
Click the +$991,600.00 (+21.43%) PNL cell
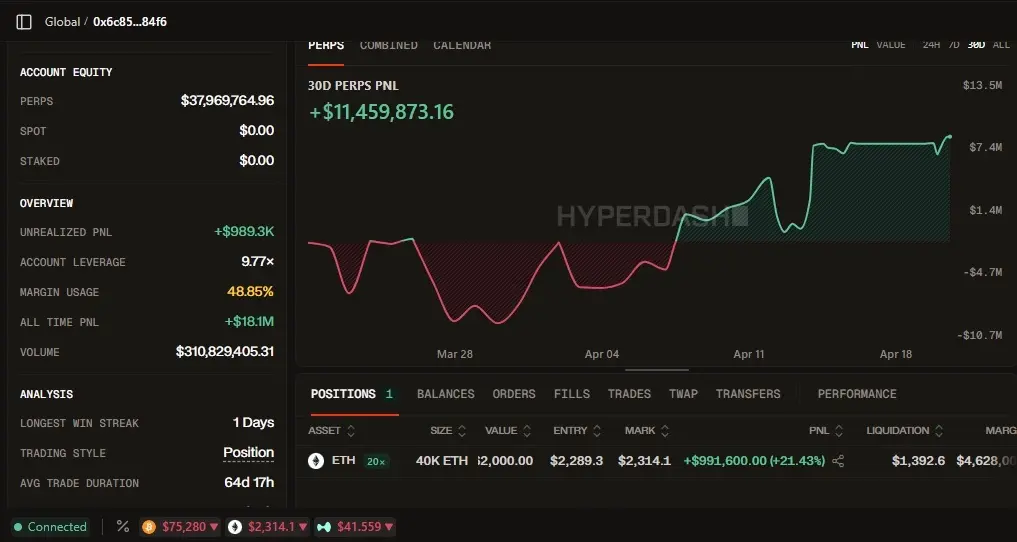tap(754, 461)
